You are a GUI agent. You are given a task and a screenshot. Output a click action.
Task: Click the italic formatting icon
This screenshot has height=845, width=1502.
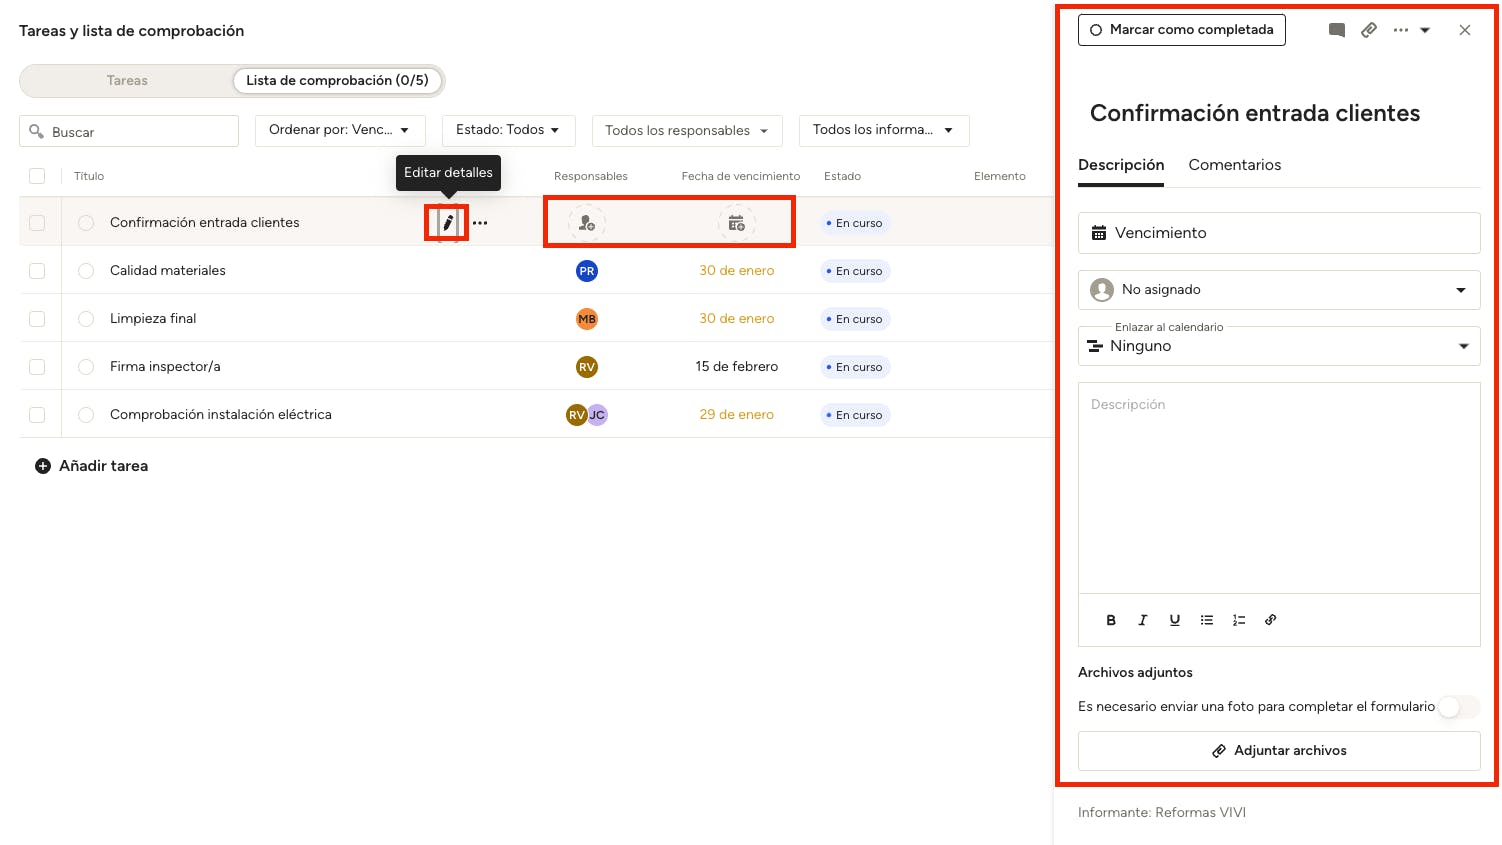click(x=1143, y=620)
